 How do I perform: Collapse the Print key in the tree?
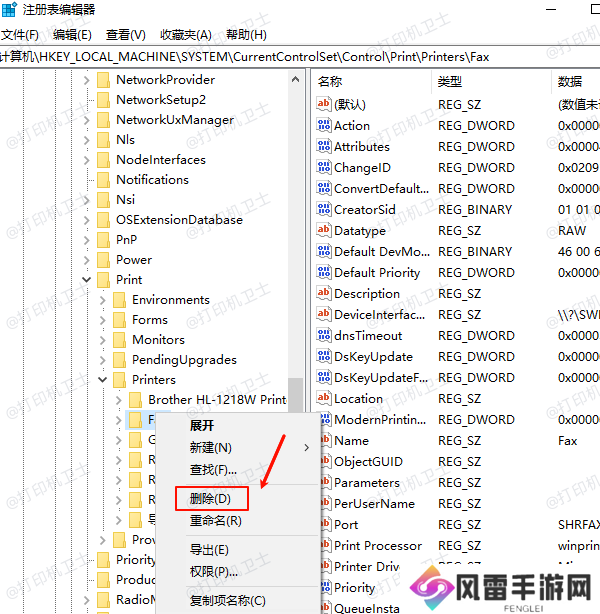(x=87, y=280)
